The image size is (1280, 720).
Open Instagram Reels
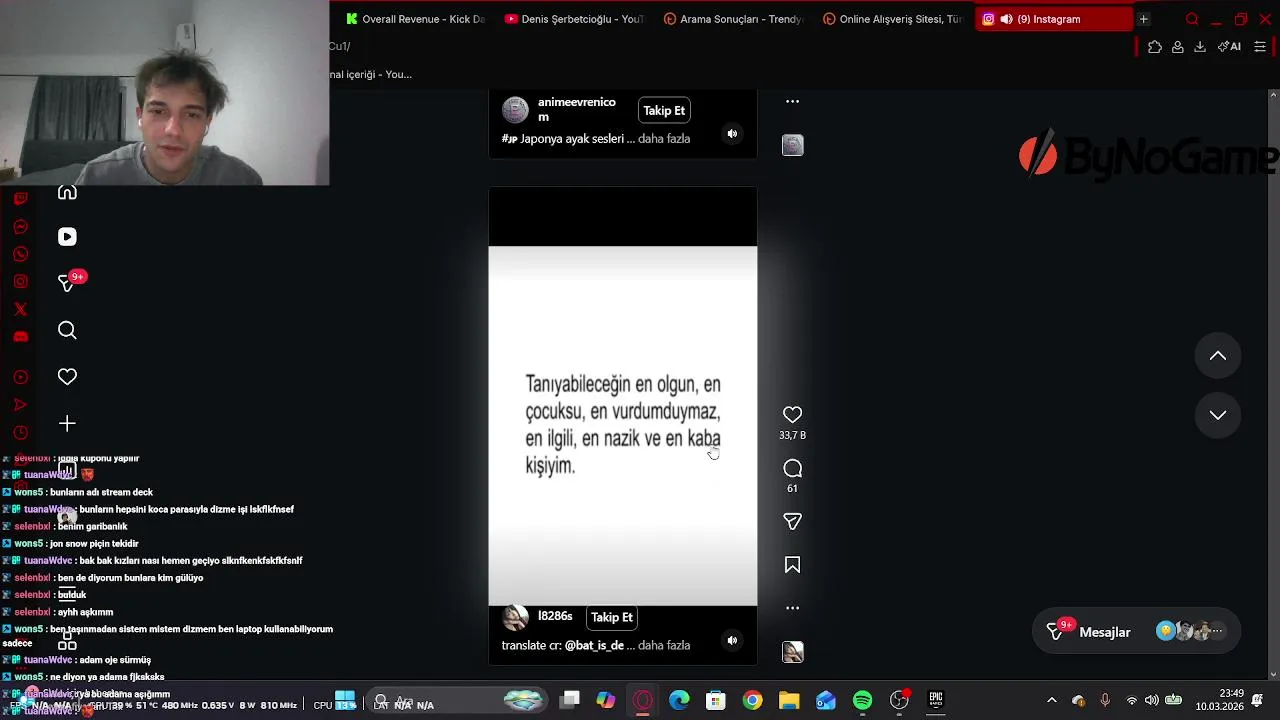[67, 237]
